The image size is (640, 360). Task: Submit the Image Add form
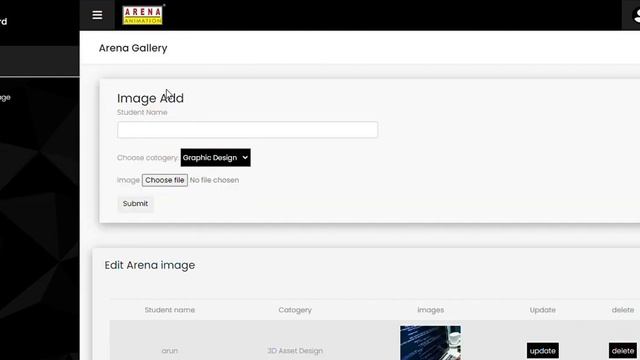point(136,204)
